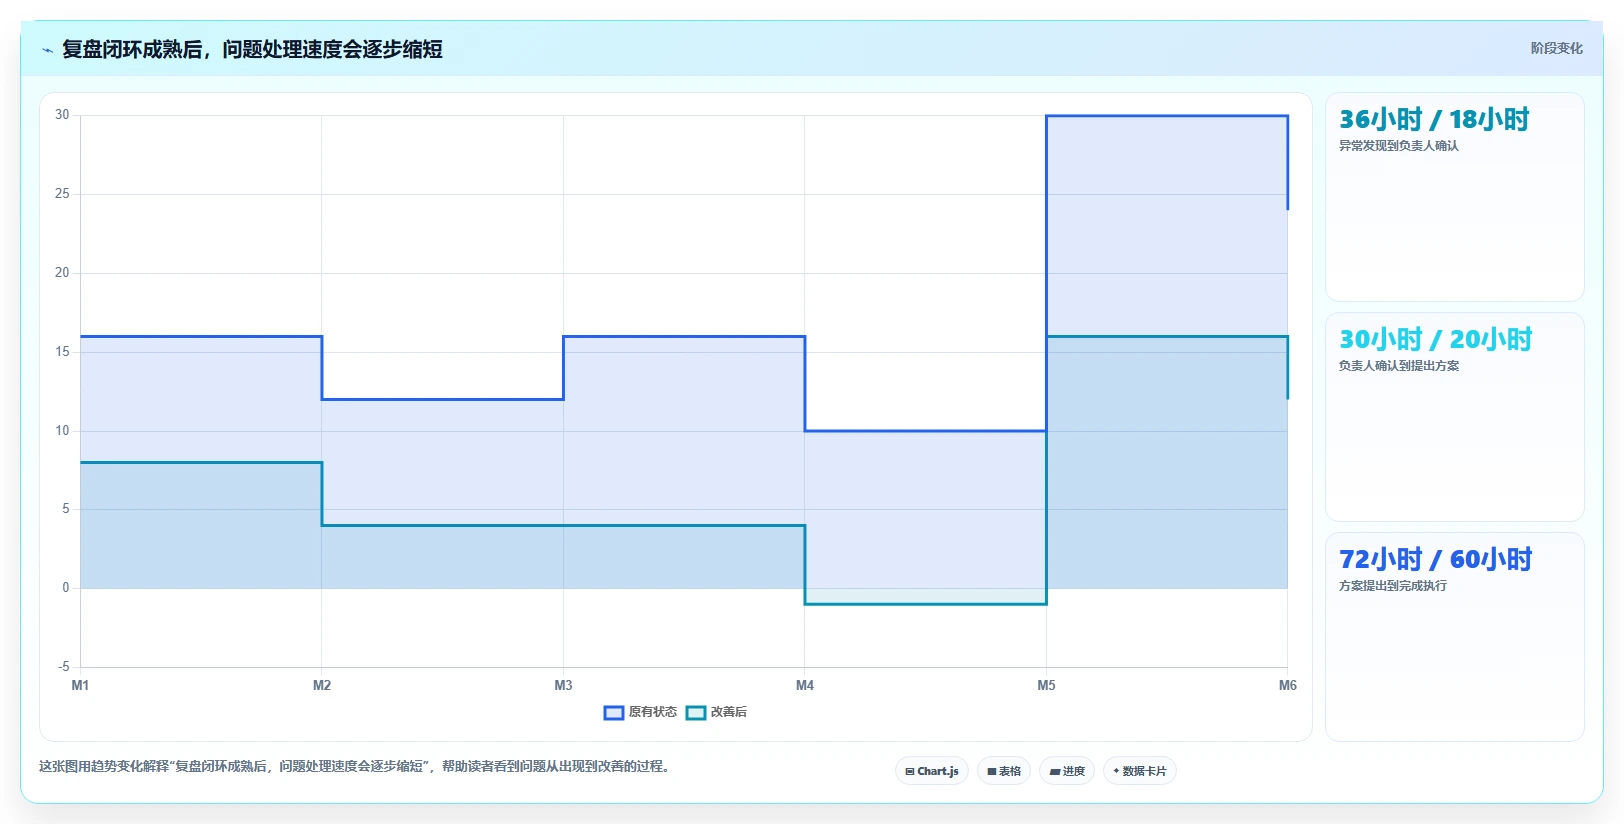The height and width of the screenshot is (824, 1624).
Task: Click the 方案提出到完成执行 label
Action: pyautogui.click(x=1393, y=586)
